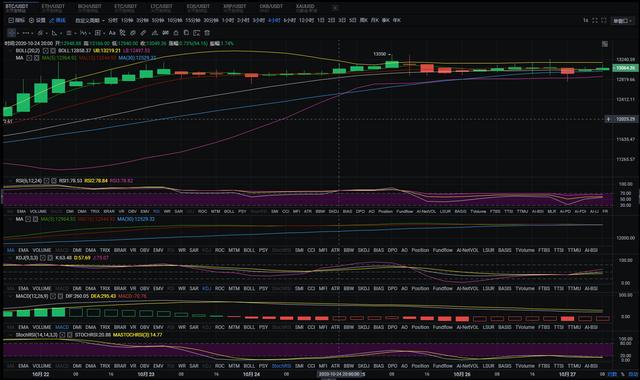The image size is (640, 380).
Task: Open RSI(6,12,24) indicator settings icon
Action: 47,181
